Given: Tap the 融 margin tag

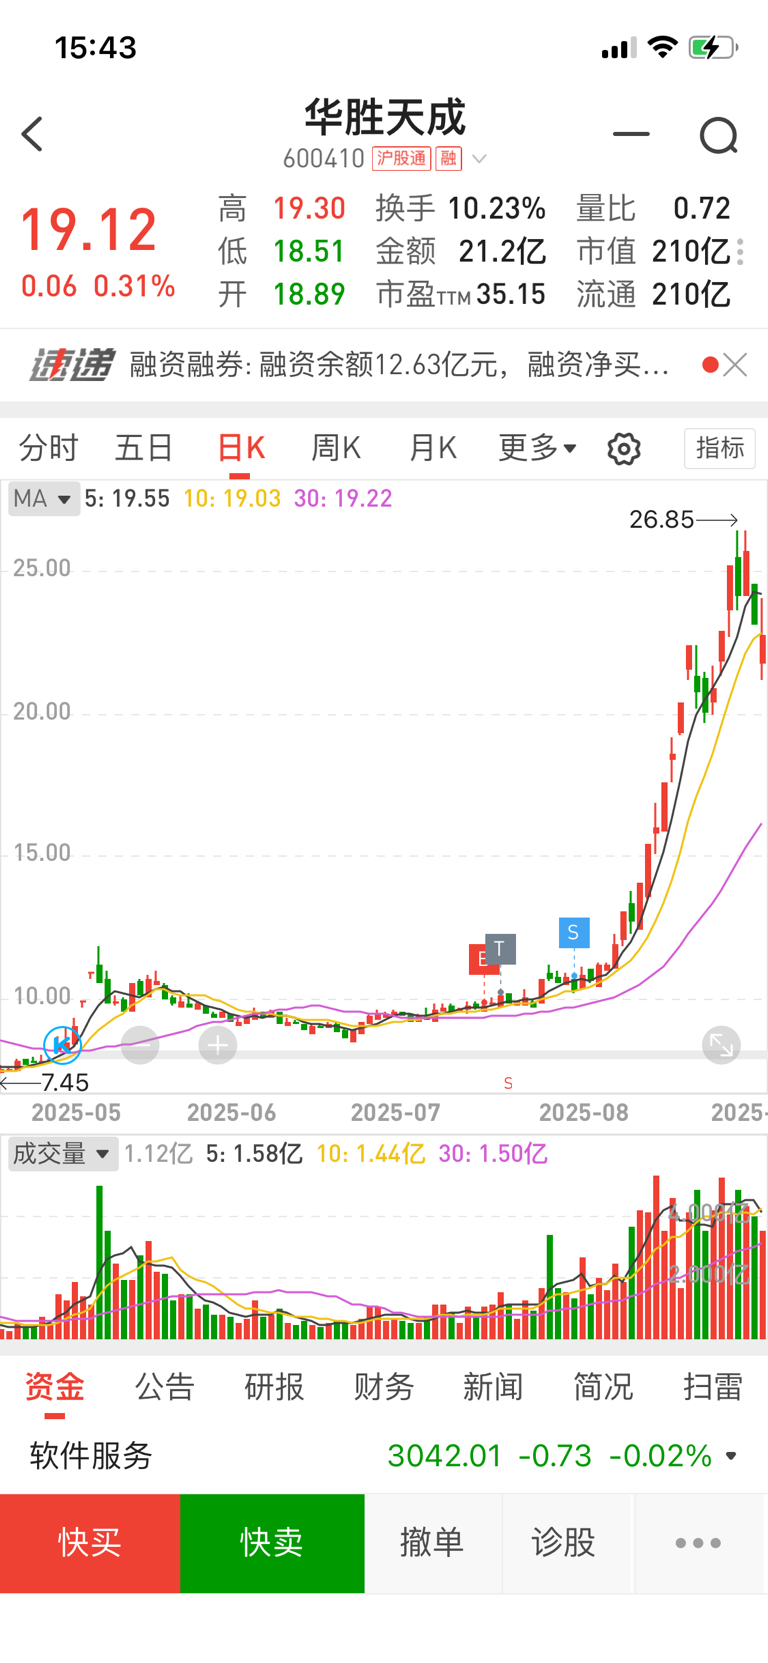Looking at the screenshot, I should click(x=448, y=158).
